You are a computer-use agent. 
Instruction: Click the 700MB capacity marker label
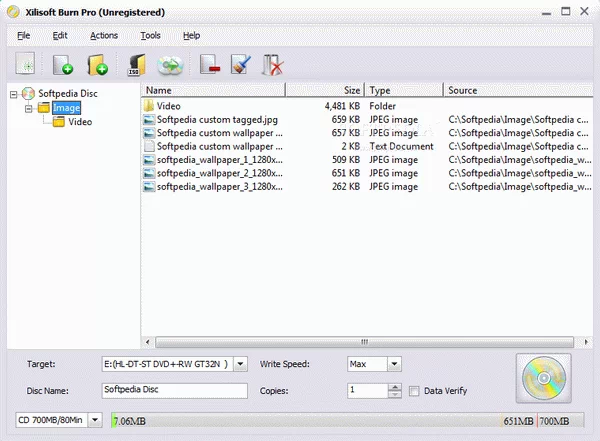pos(554,421)
